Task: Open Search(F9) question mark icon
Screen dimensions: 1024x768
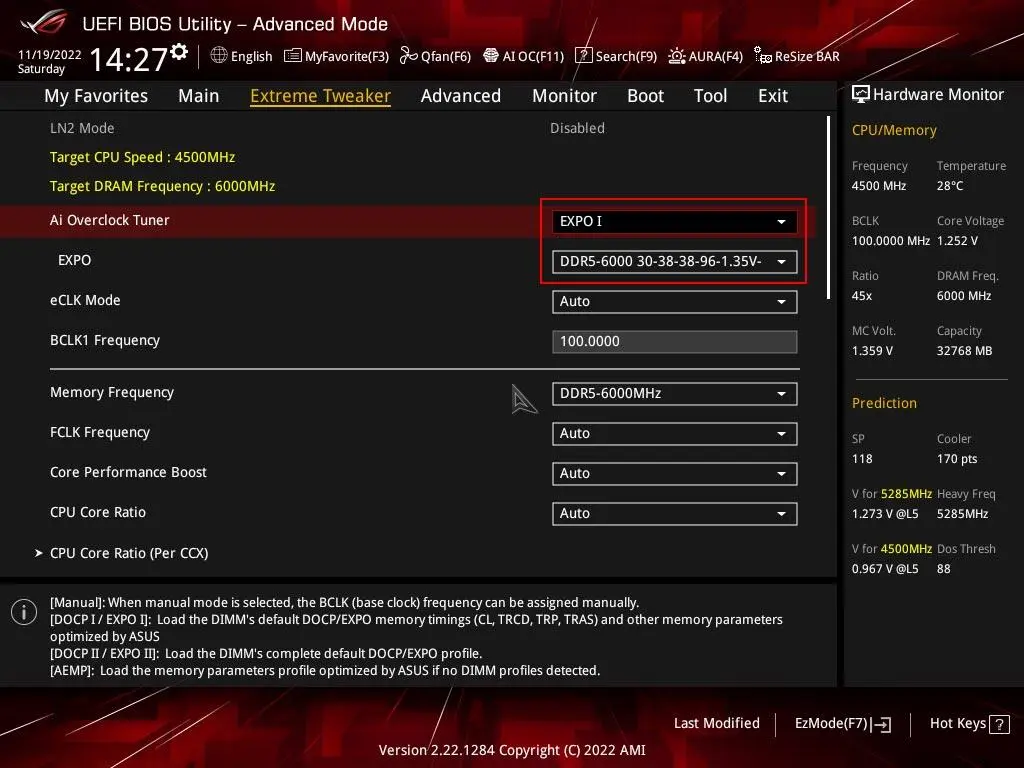Action: (x=583, y=56)
